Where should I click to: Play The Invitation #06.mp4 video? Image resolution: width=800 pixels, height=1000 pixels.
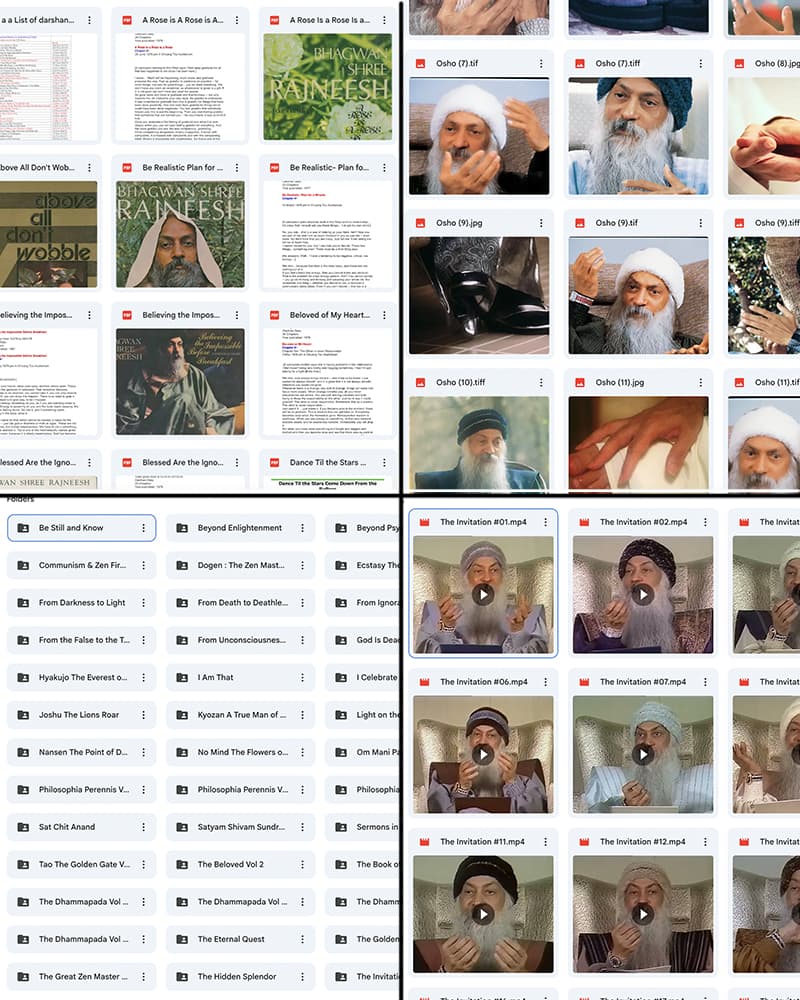click(483, 754)
